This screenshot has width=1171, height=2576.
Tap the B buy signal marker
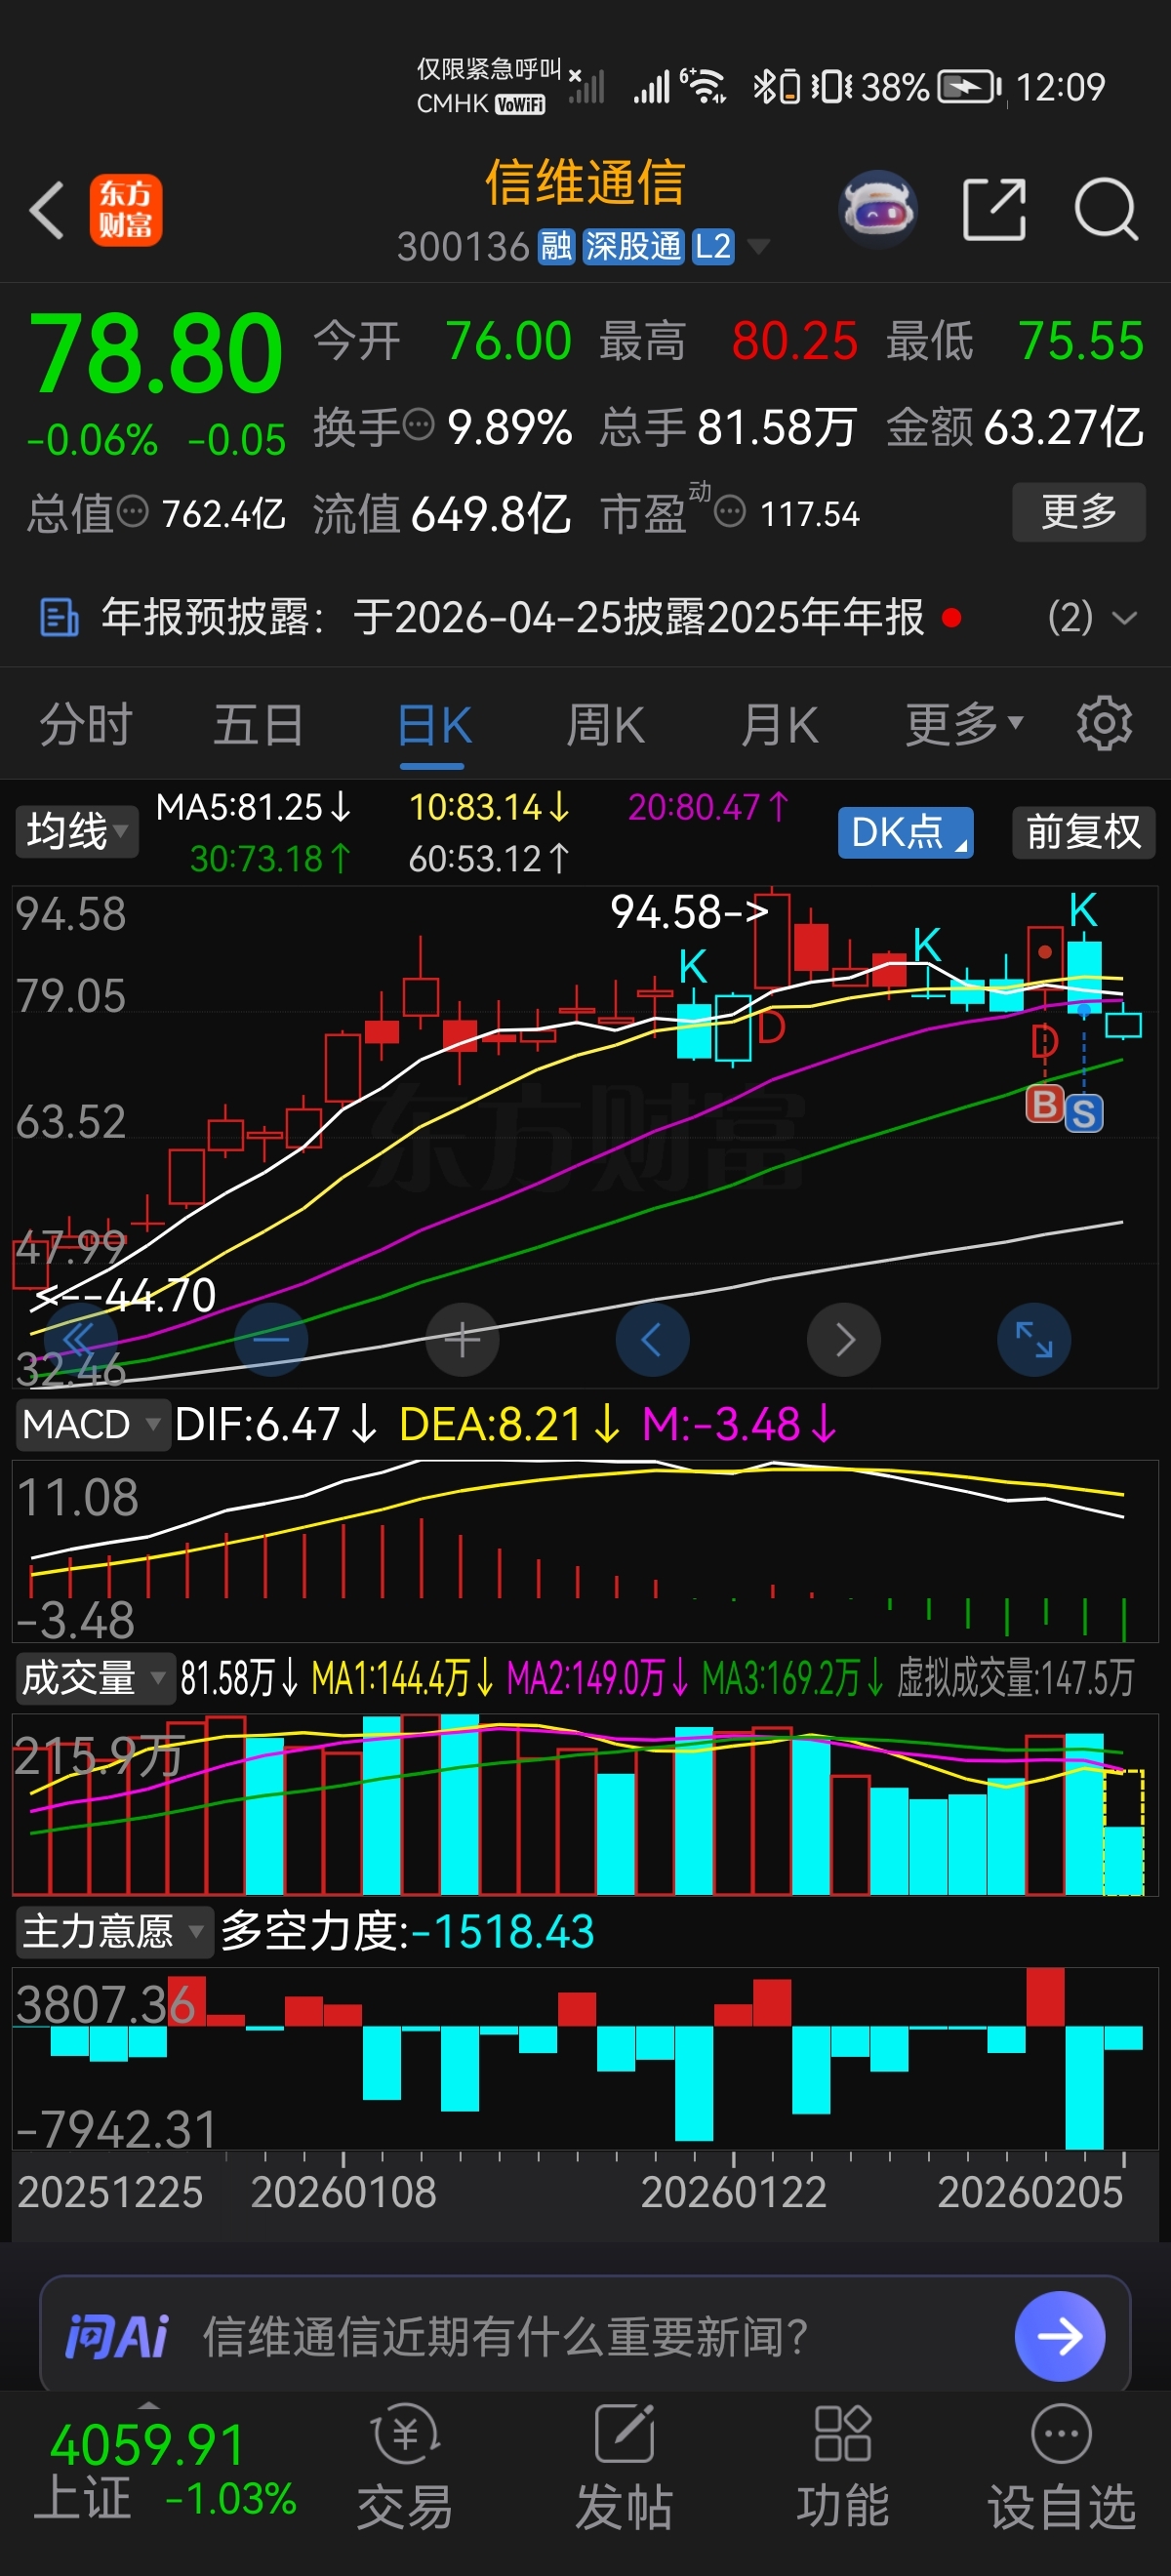(x=1045, y=1103)
